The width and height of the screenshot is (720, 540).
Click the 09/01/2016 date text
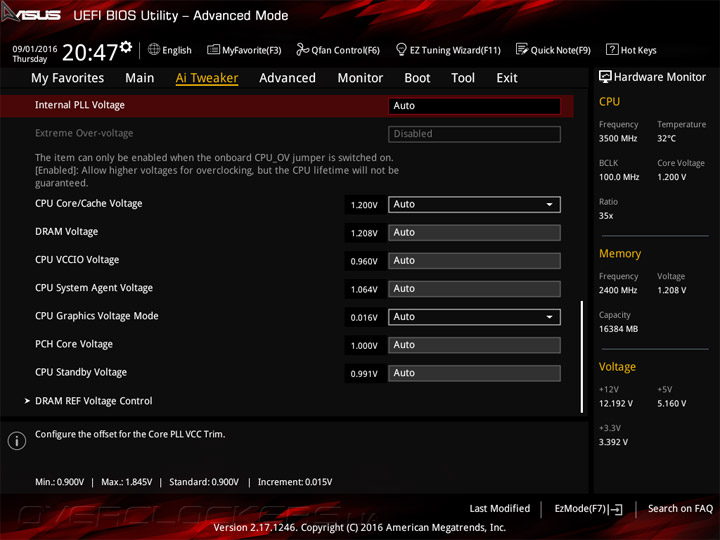point(35,49)
